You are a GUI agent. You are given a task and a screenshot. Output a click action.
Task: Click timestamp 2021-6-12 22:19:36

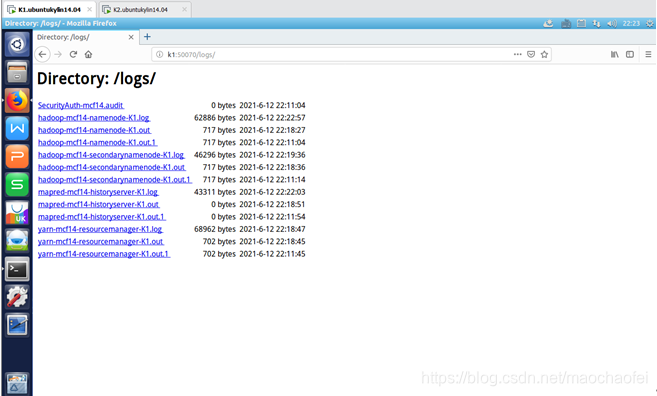click(272, 155)
